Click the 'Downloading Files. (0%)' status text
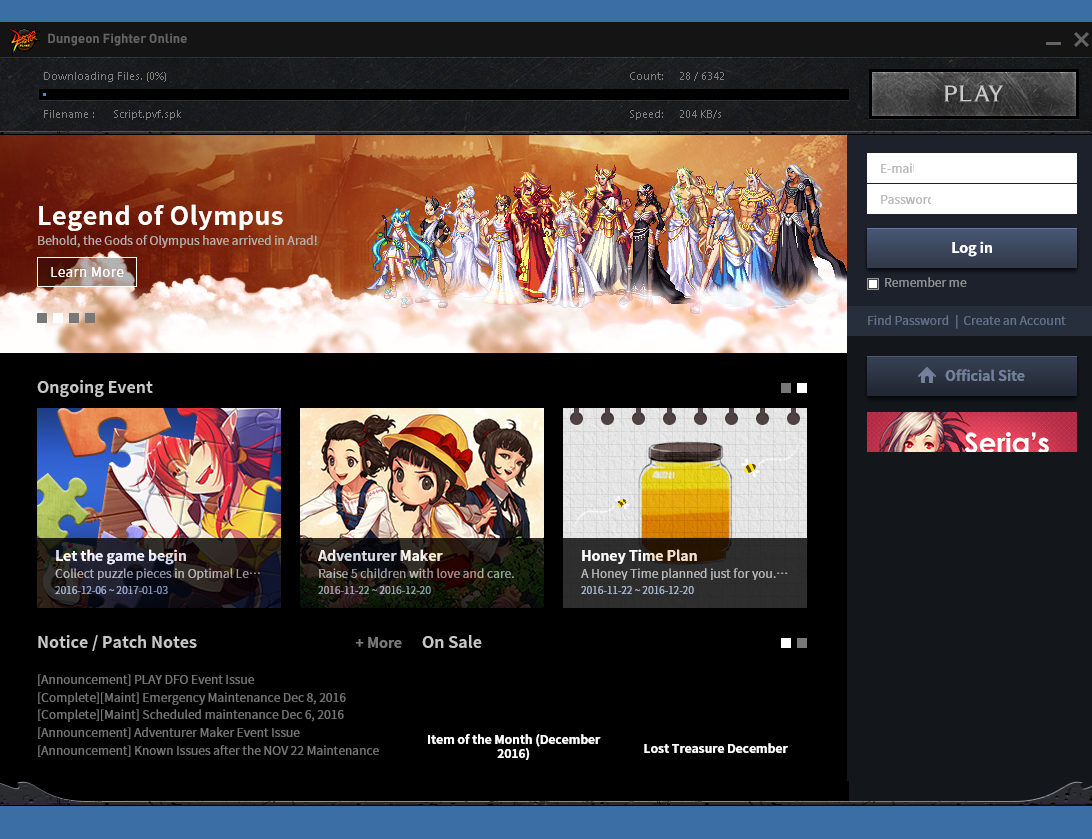 click(104, 77)
